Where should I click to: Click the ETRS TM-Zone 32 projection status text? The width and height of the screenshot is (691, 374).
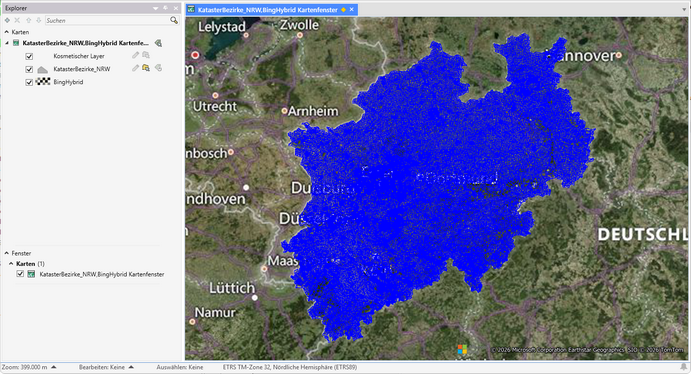[x=290, y=367]
